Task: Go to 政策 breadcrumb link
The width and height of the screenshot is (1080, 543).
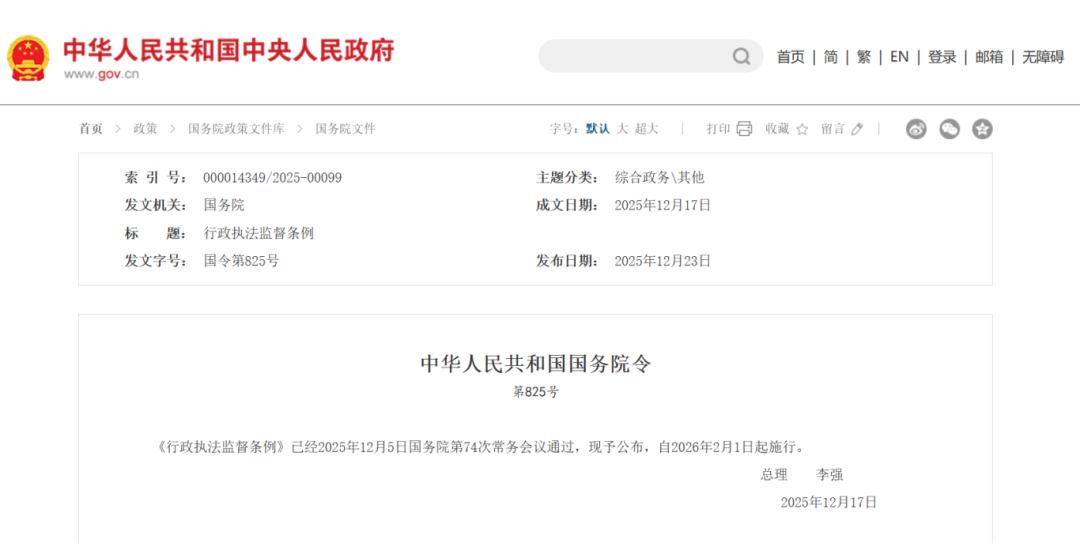Action: (x=145, y=129)
